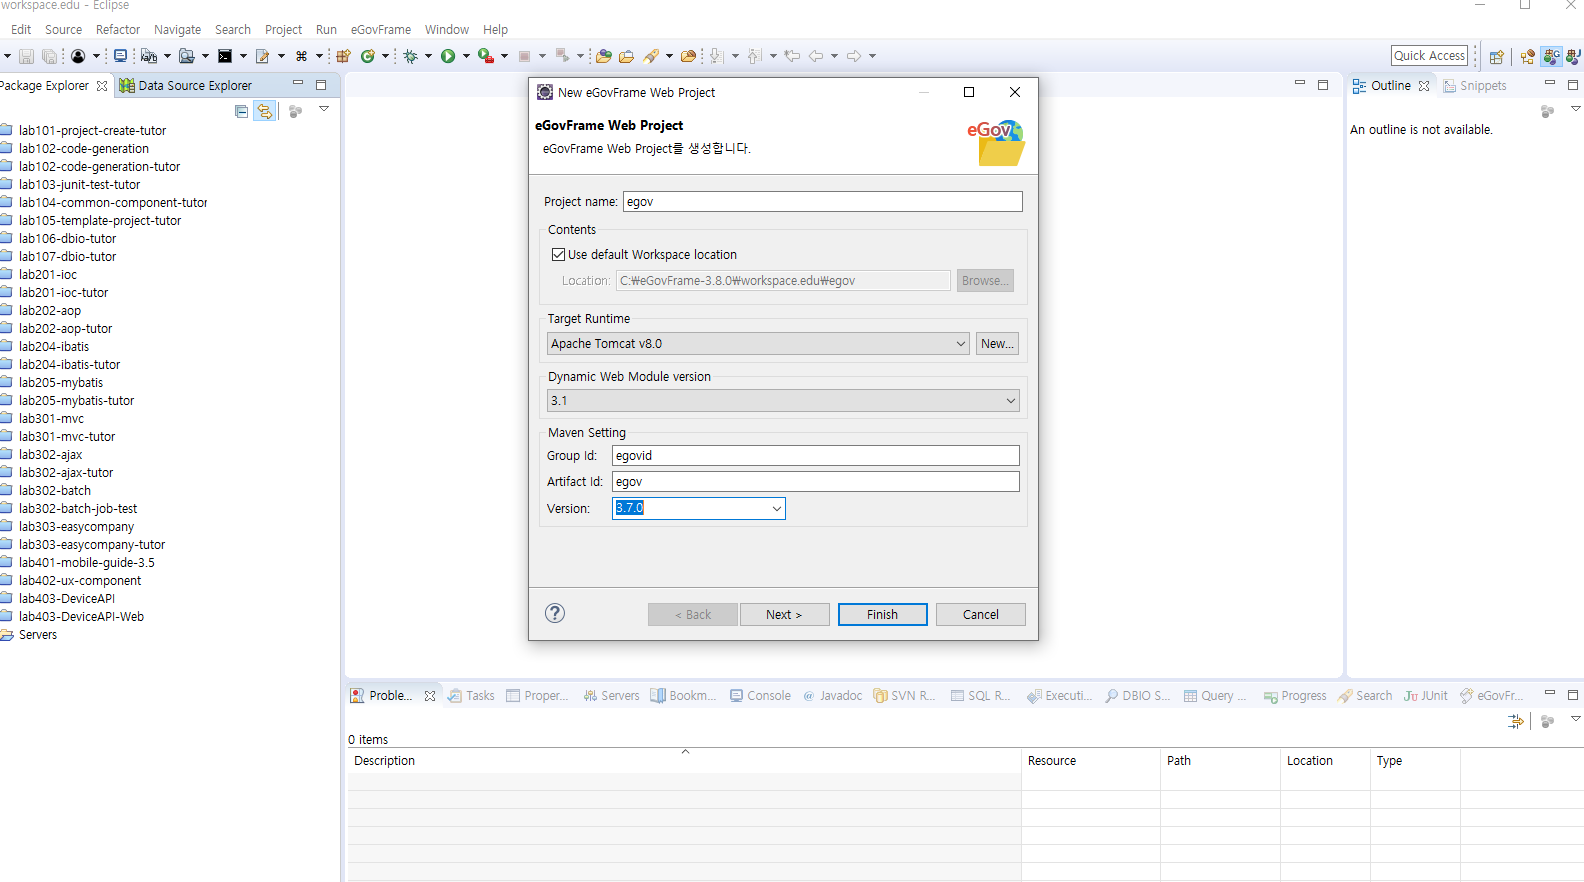
Task: Open the dialog help question mark icon
Action: (x=555, y=613)
